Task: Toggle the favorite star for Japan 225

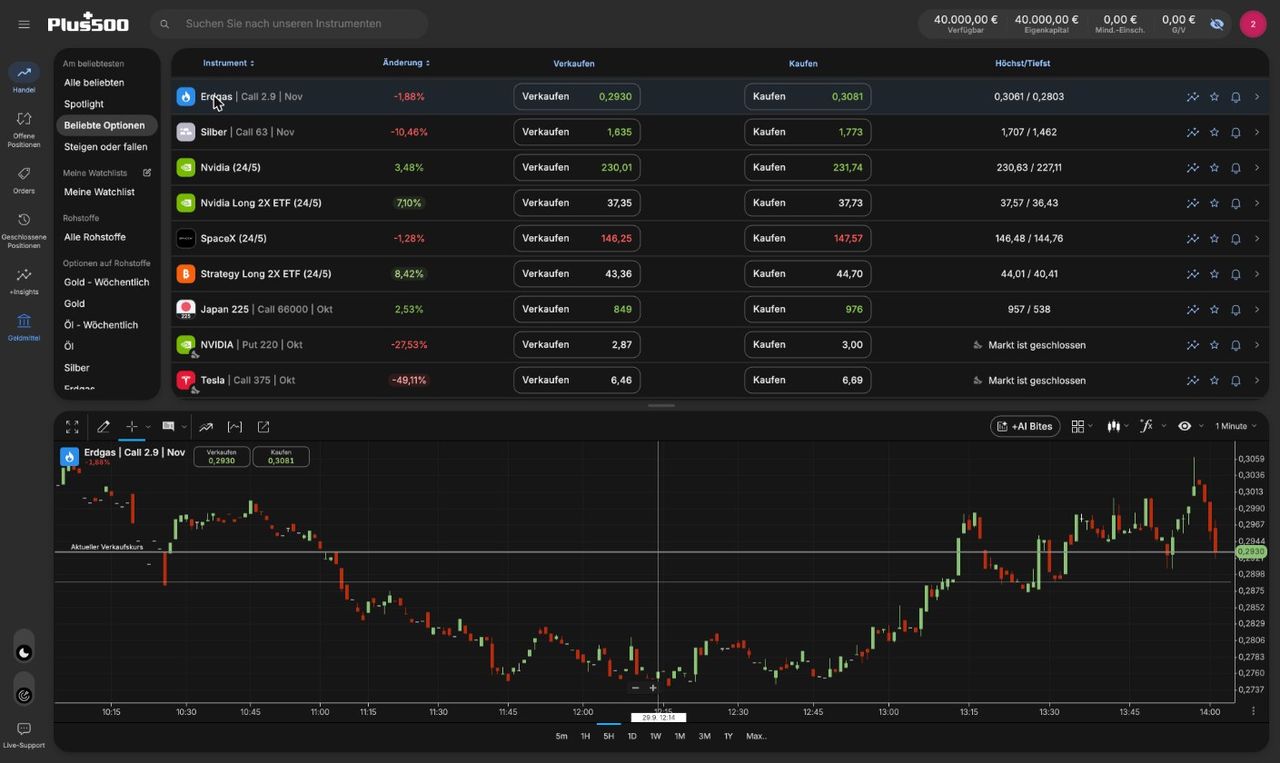Action: [1214, 310]
